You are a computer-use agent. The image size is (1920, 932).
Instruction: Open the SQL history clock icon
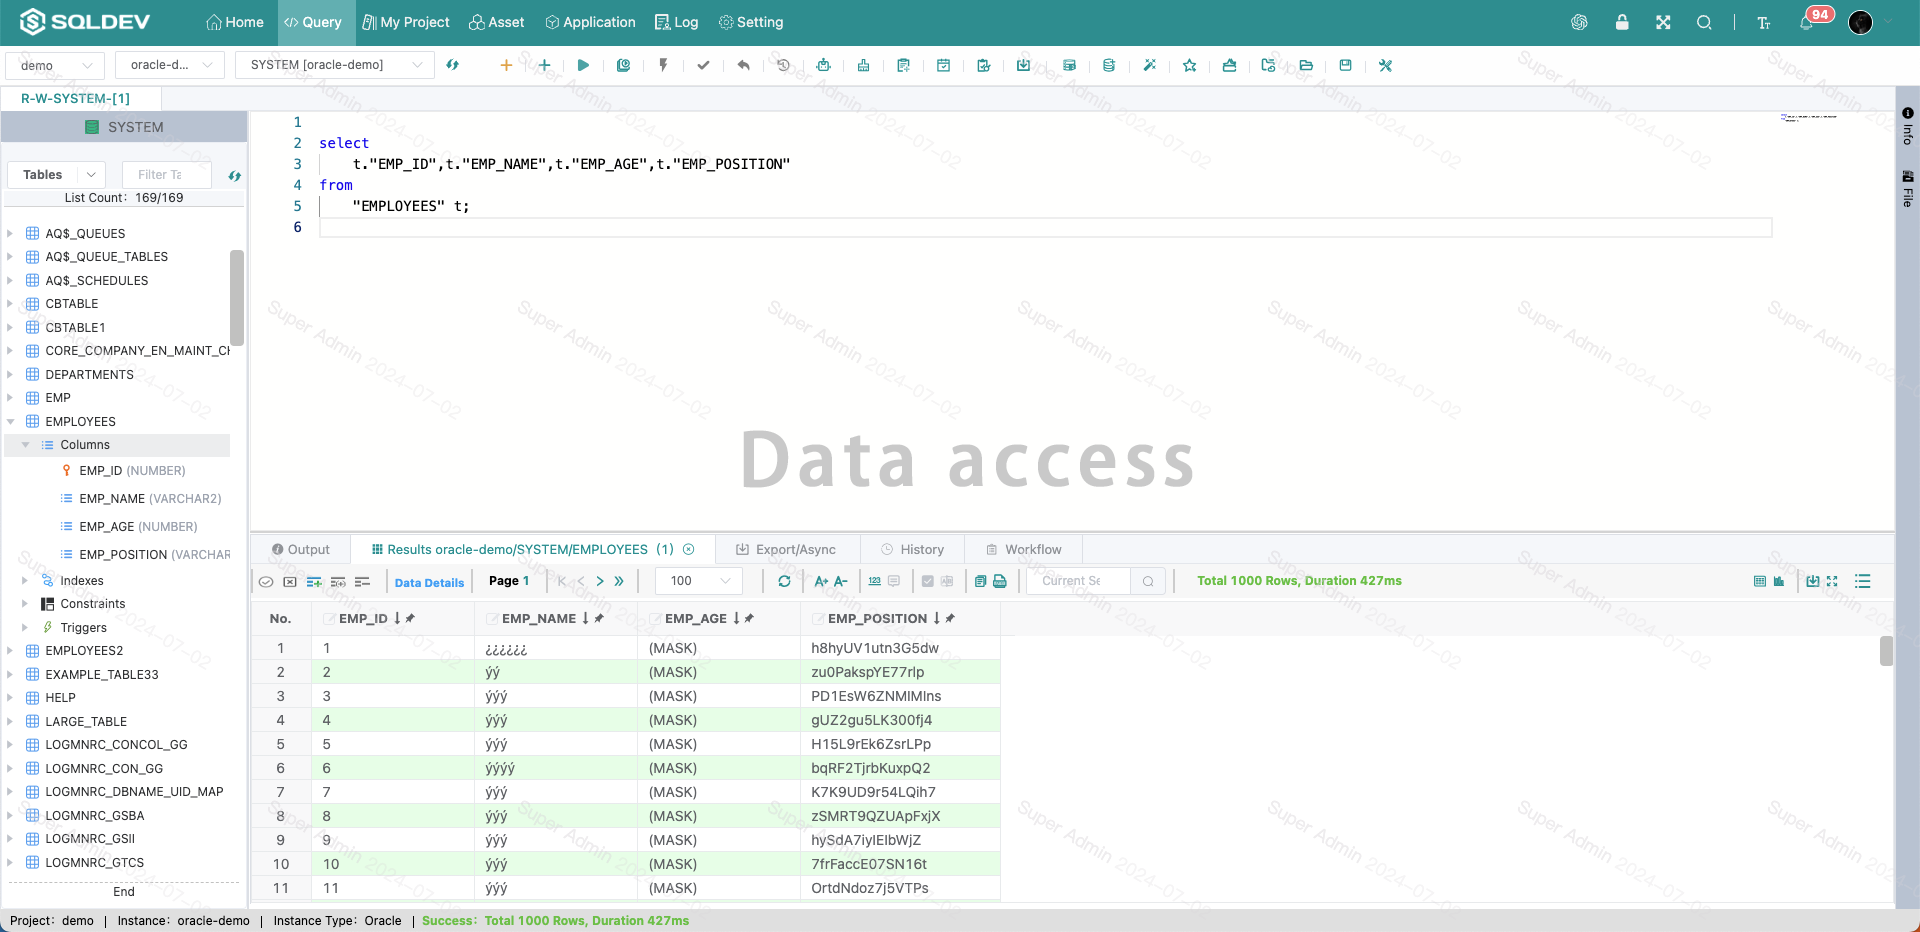pos(783,65)
